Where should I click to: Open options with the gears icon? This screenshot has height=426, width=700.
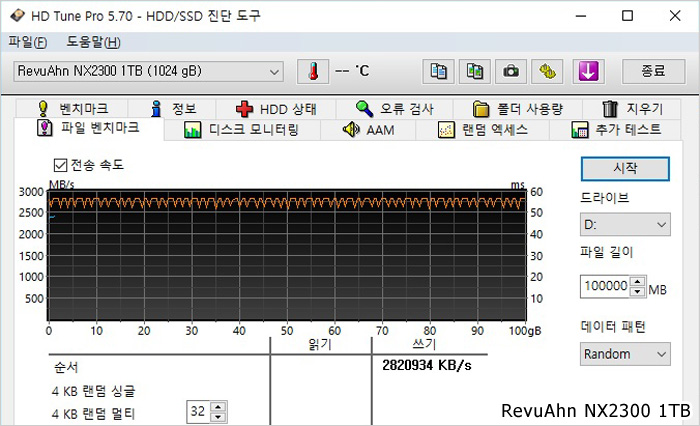click(547, 71)
